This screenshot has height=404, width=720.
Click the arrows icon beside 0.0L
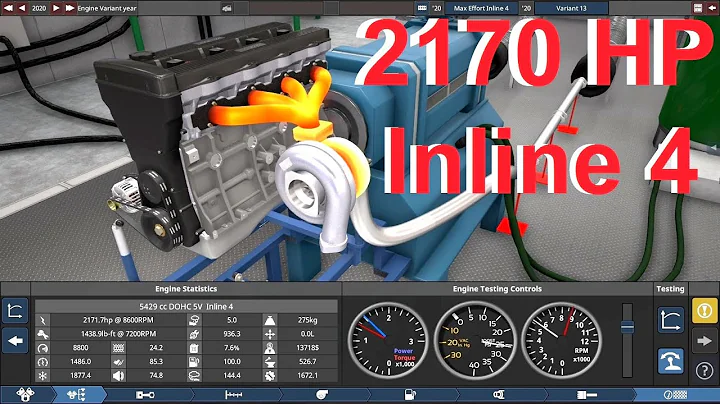pos(270,334)
